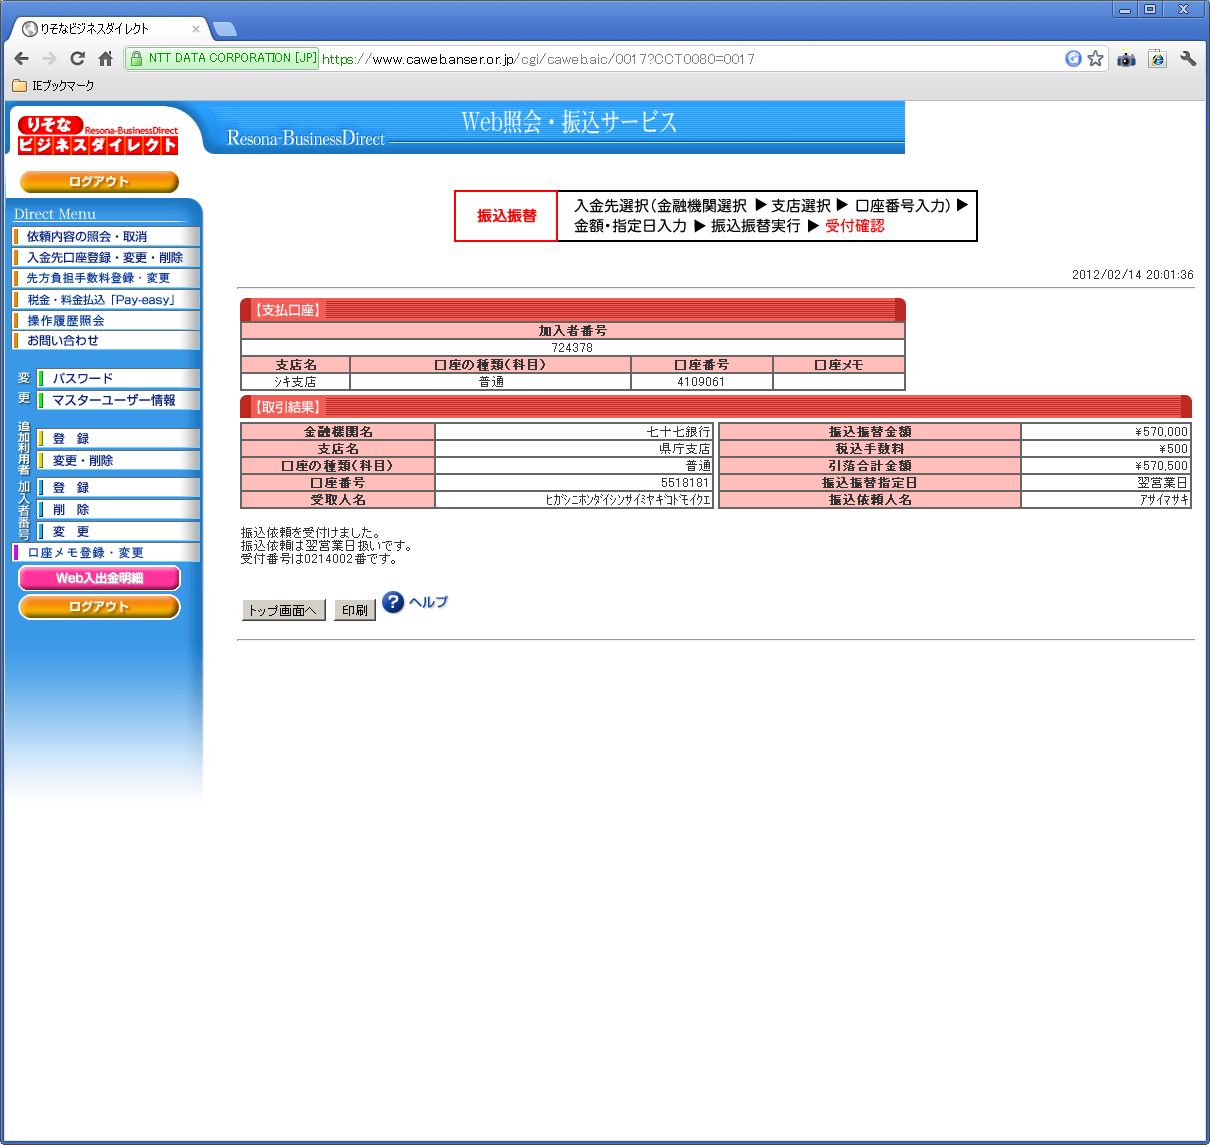Image resolution: width=1210 pixels, height=1145 pixels.
Task: Open the wrench settings menu
Action: 1188,59
